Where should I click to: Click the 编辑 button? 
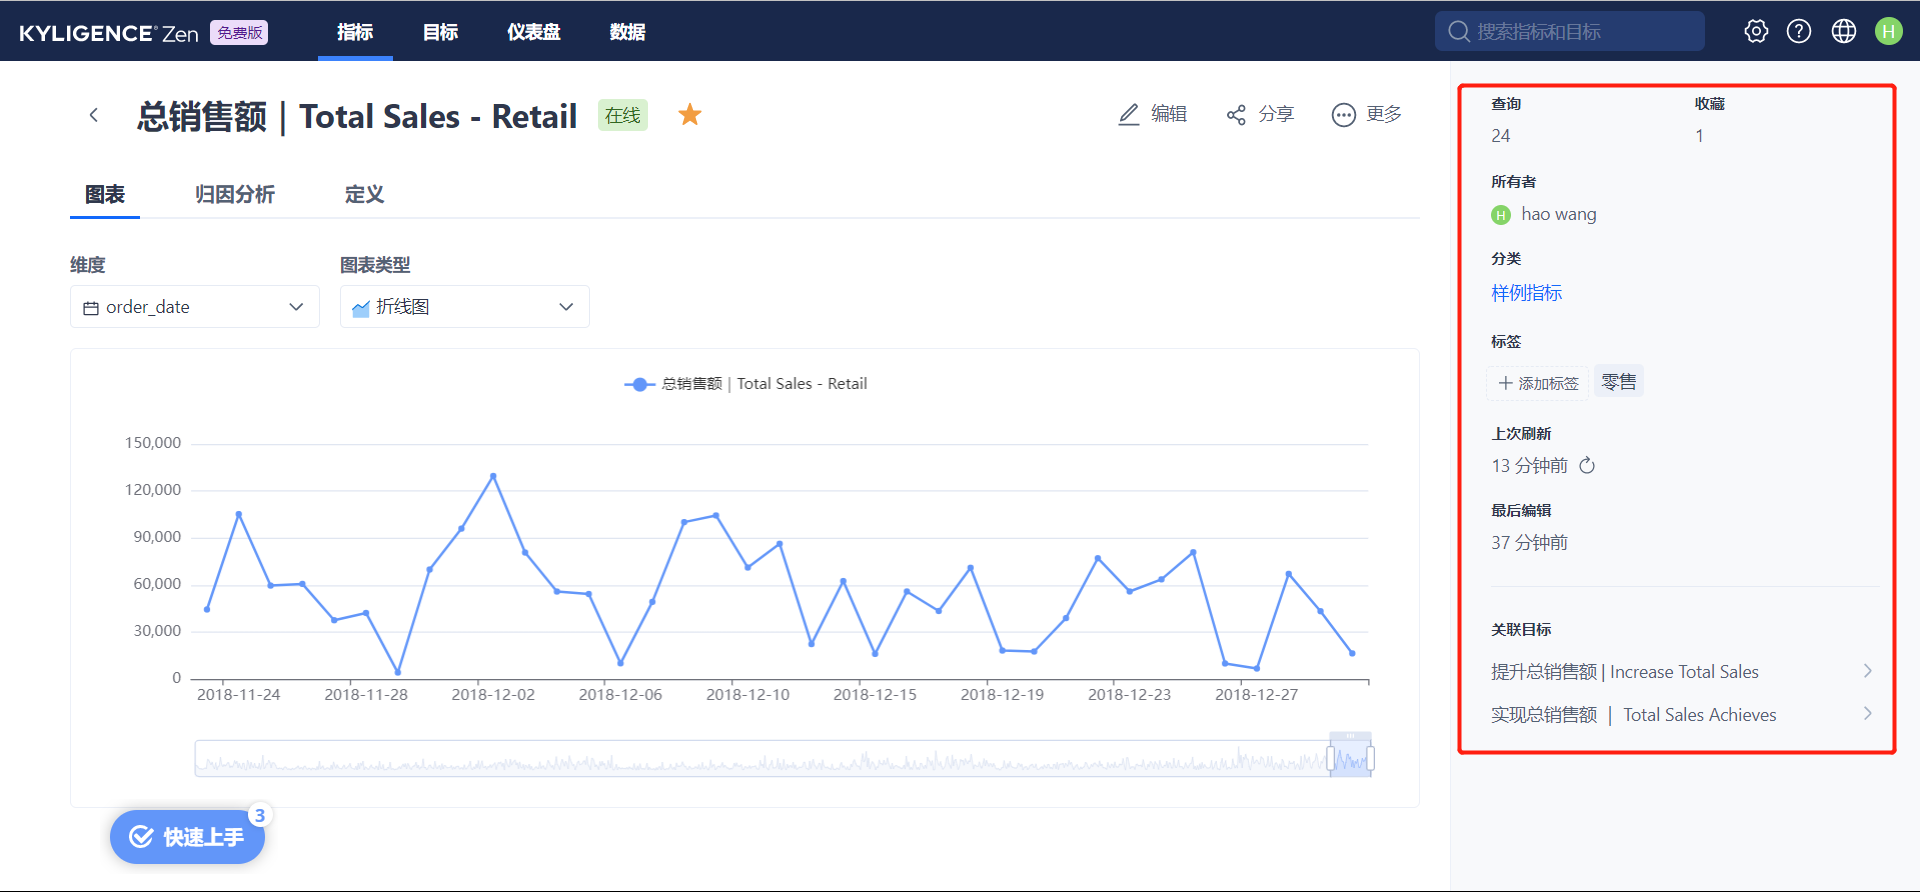pos(1153,114)
